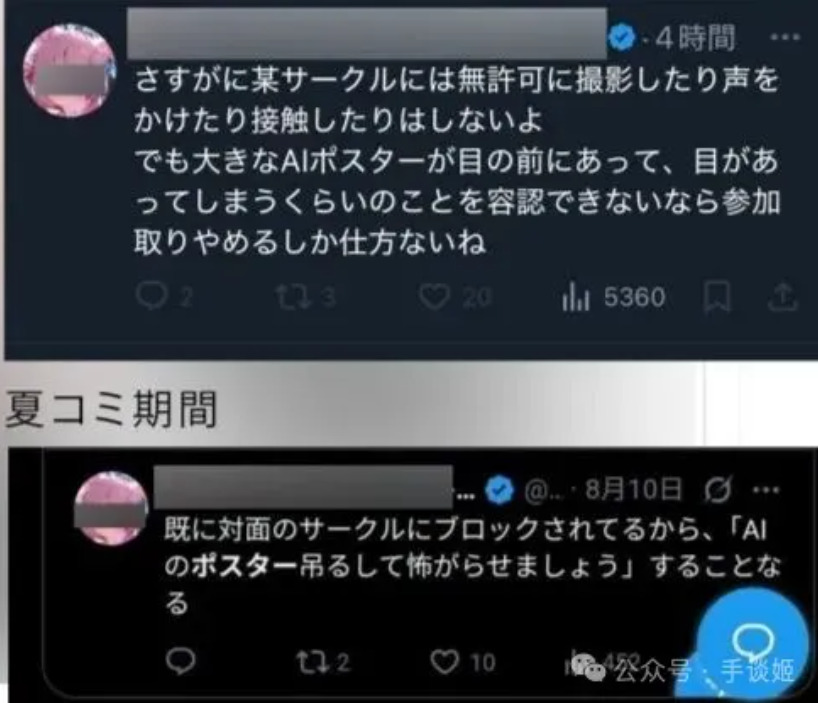Open the 8月10日 date link

tap(633, 489)
